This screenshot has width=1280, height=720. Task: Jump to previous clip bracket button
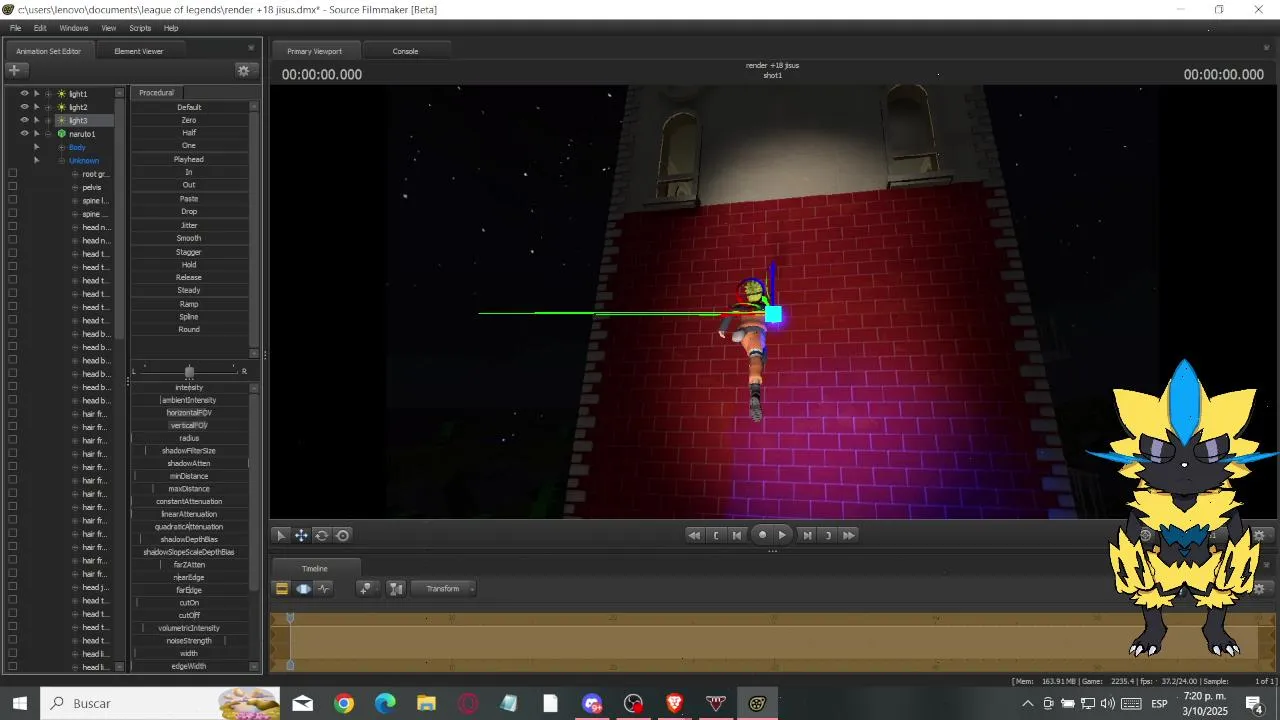tap(716, 535)
